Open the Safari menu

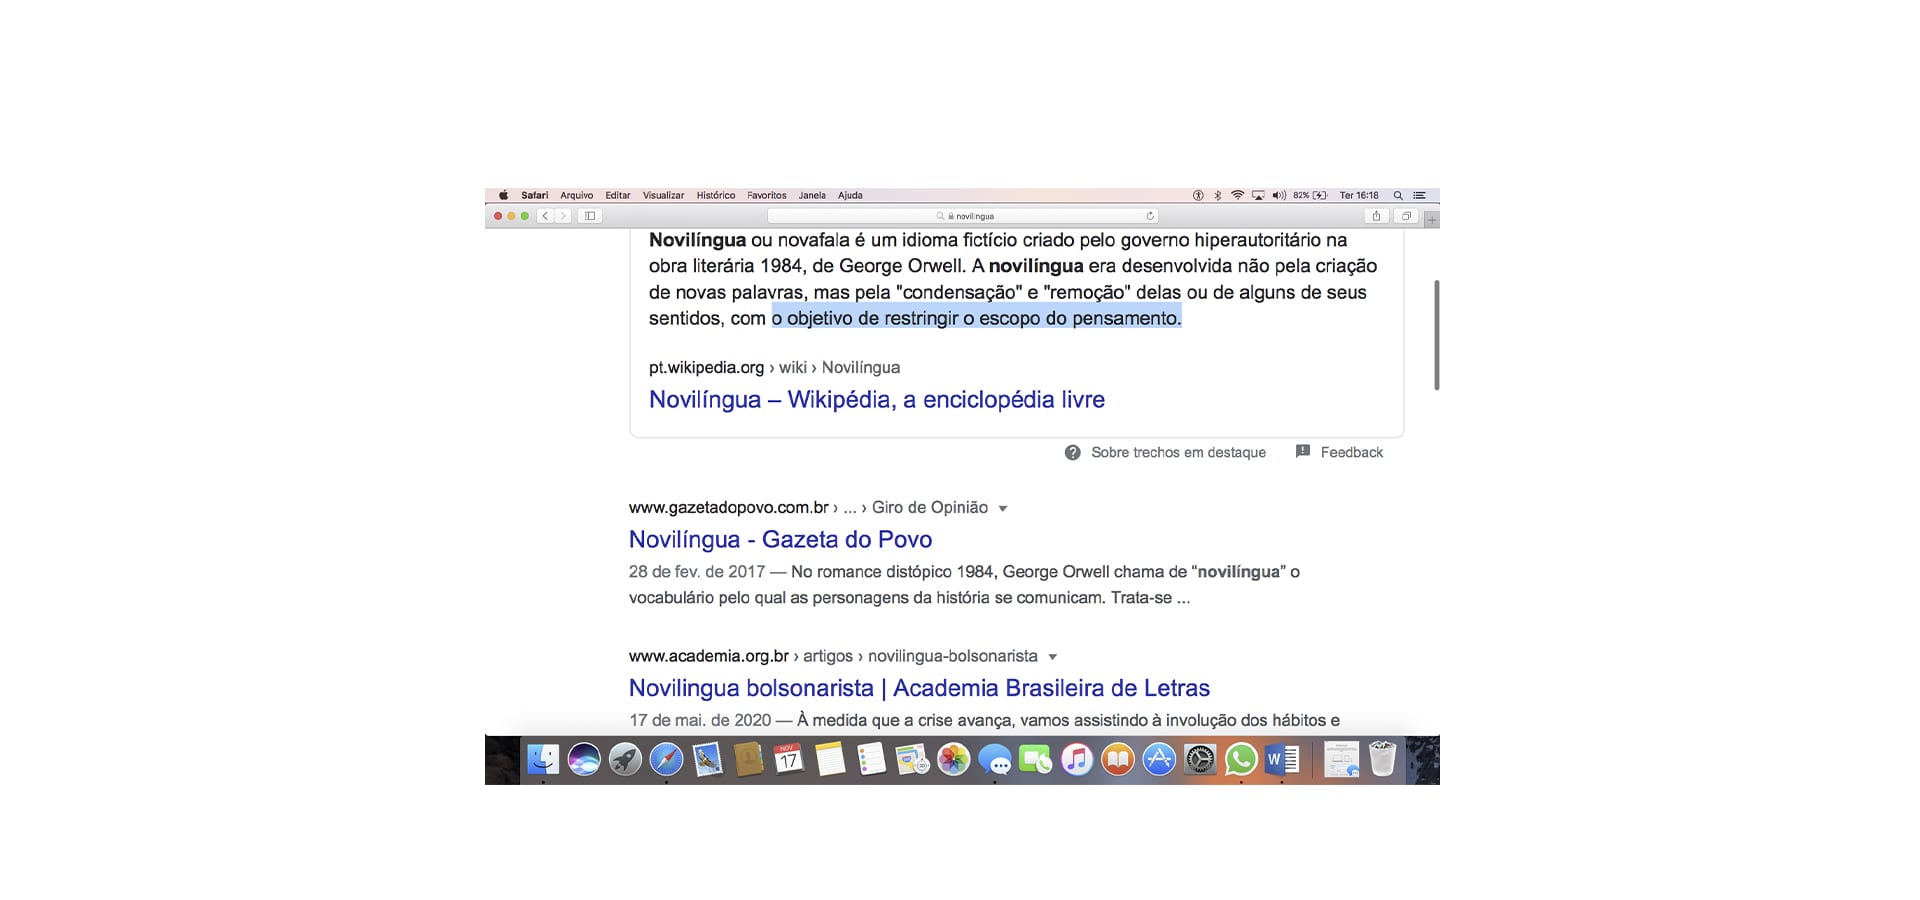[534, 196]
